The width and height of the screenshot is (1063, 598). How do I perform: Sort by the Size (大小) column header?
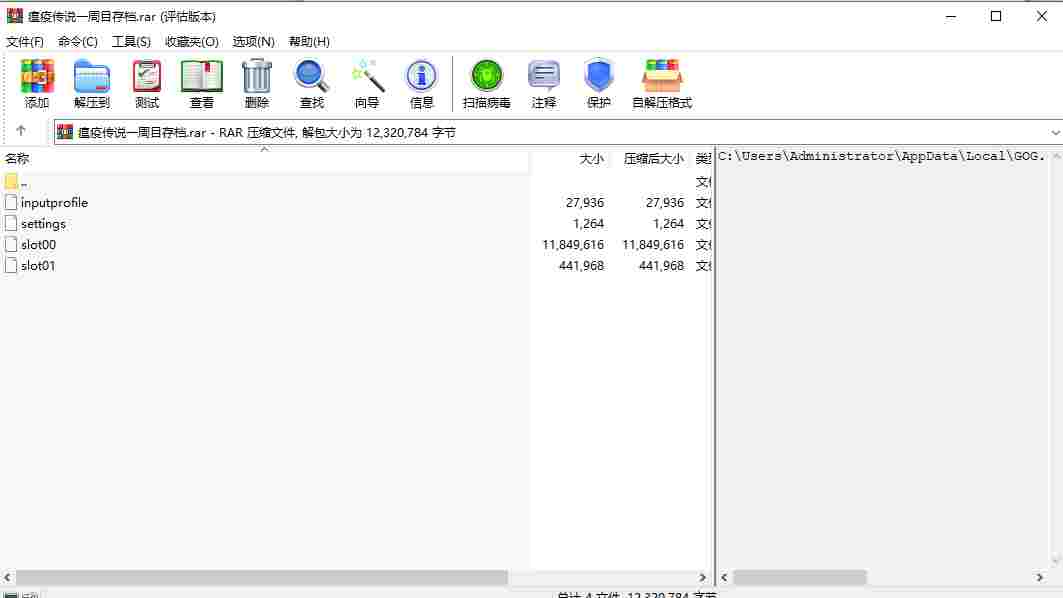coord(591,159)
